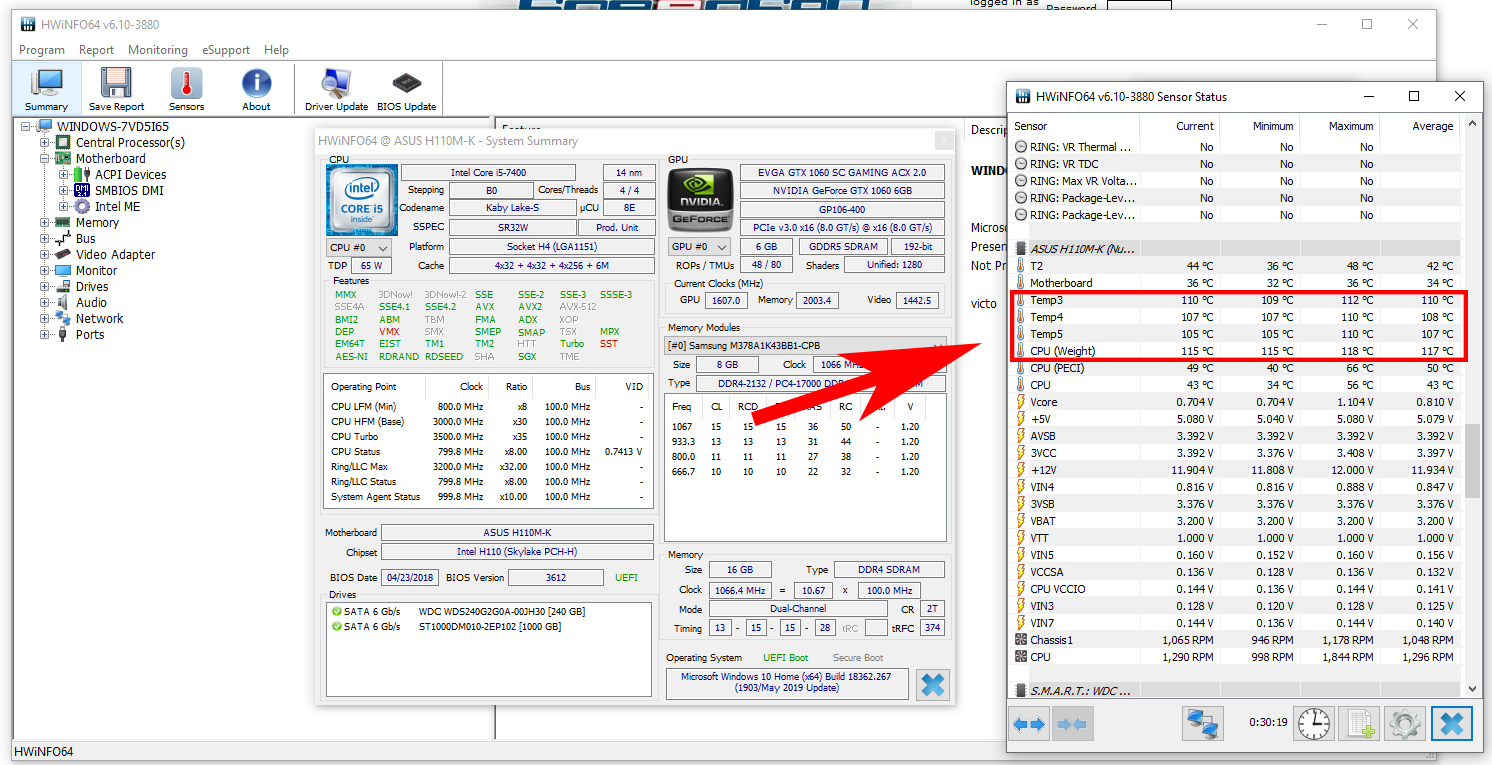Reset sensor timer with the clock button
This screenshot has height=765, width=1492.
[1314, 723]
